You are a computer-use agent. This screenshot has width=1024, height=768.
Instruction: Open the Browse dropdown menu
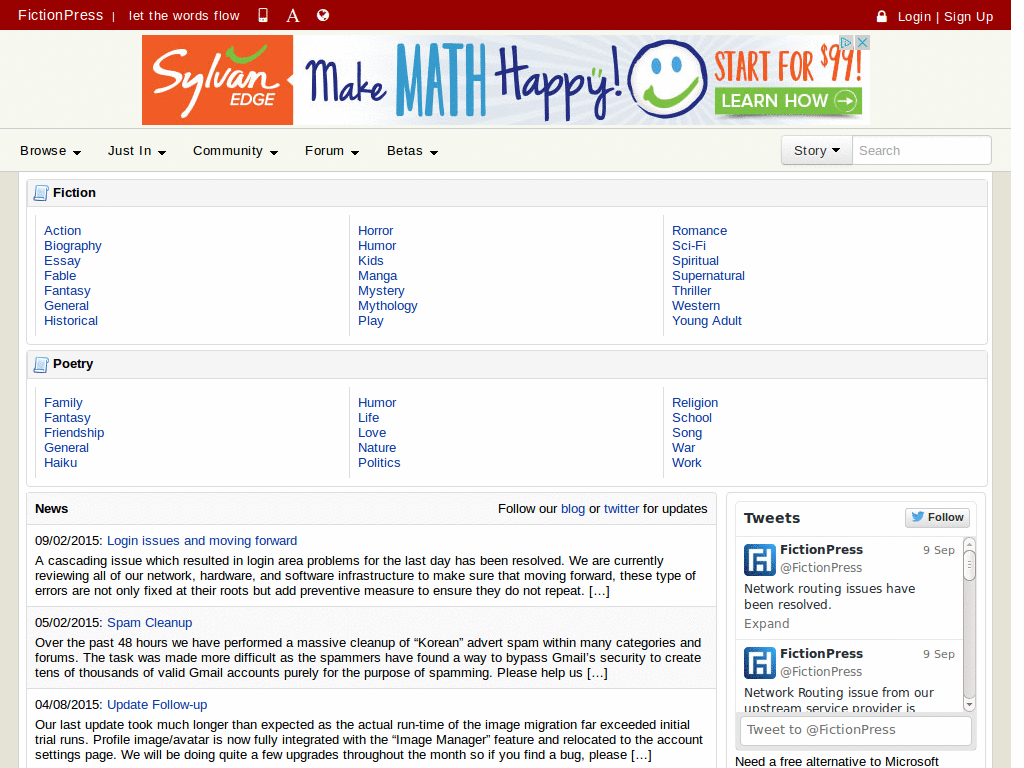[x=50, y=151]
